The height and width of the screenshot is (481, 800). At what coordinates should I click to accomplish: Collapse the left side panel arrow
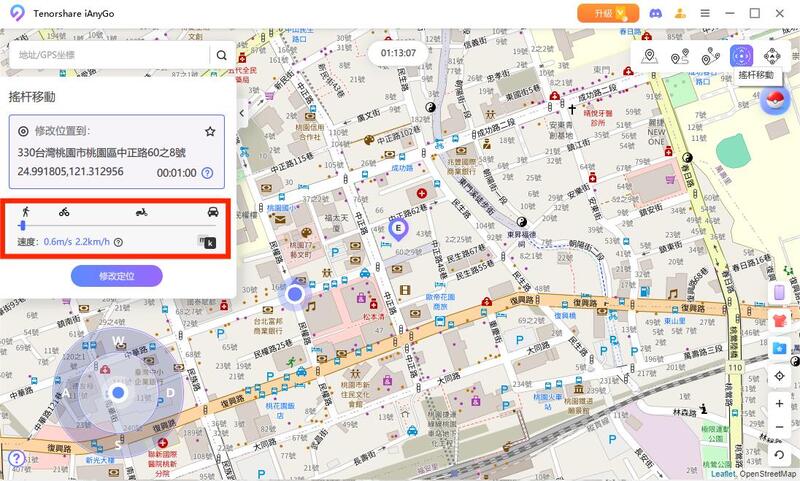242,113
